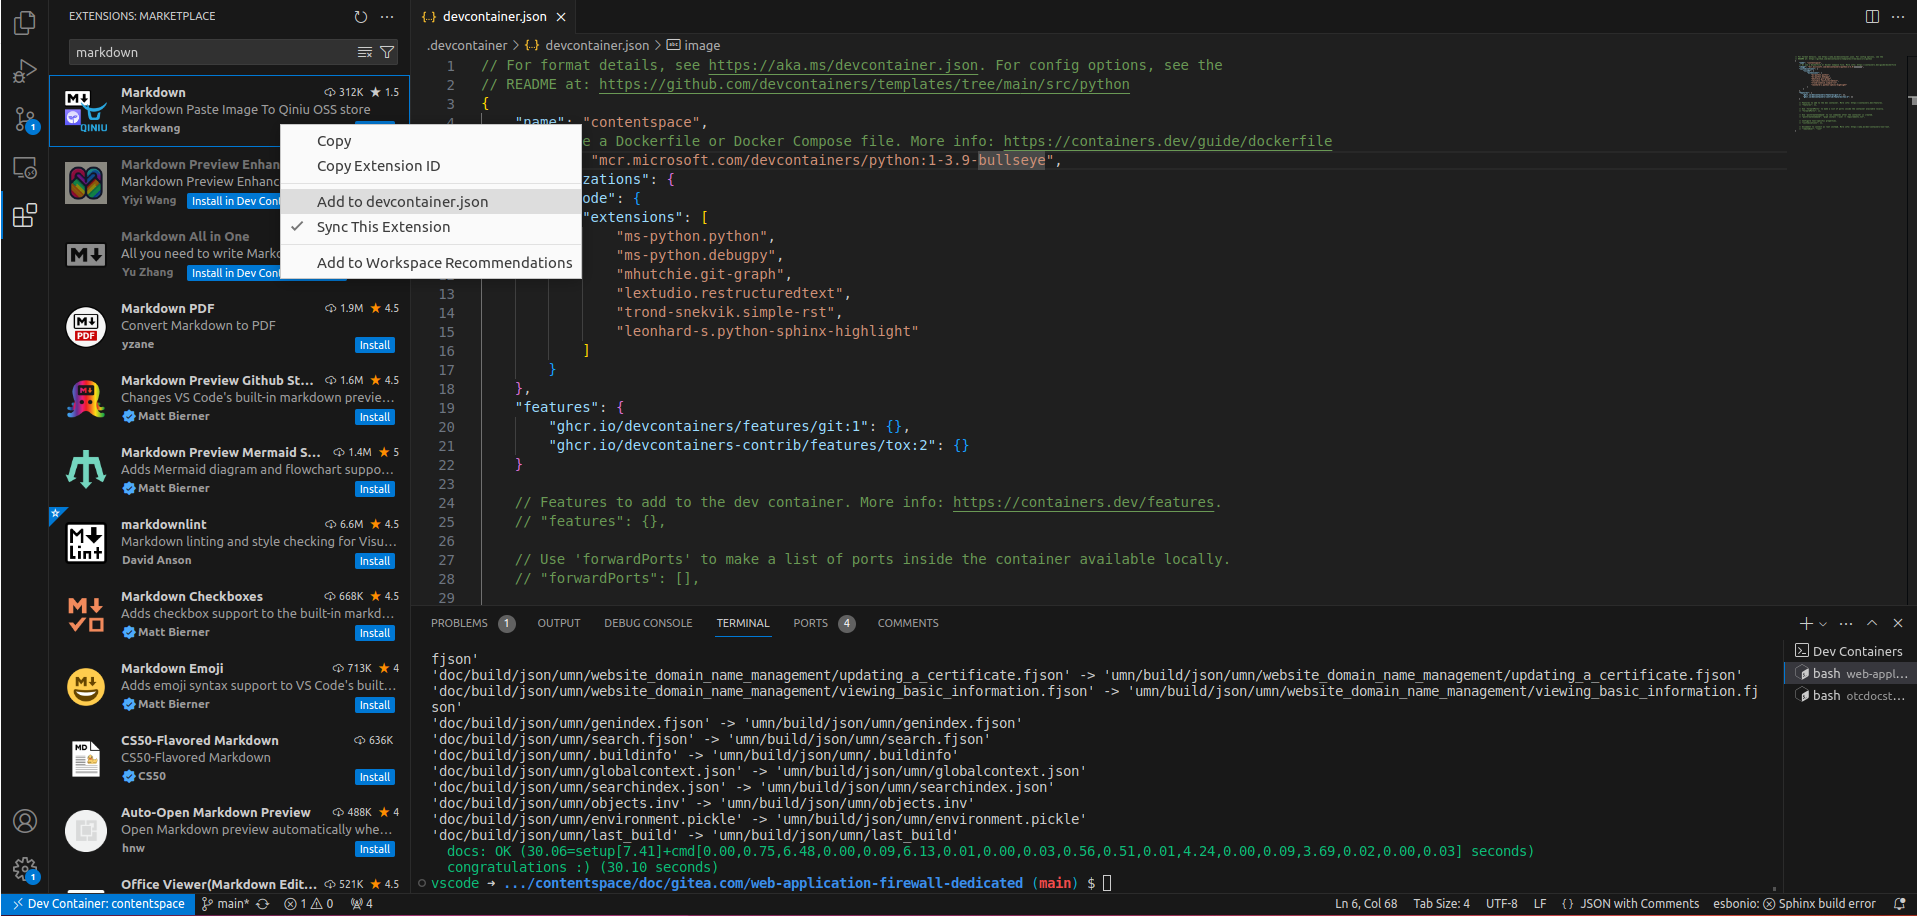Choose Copy in the context menu
Image resolution: width=1917 pixels, height=916 pixels.
pyautogui.click(x=431, y=141)
